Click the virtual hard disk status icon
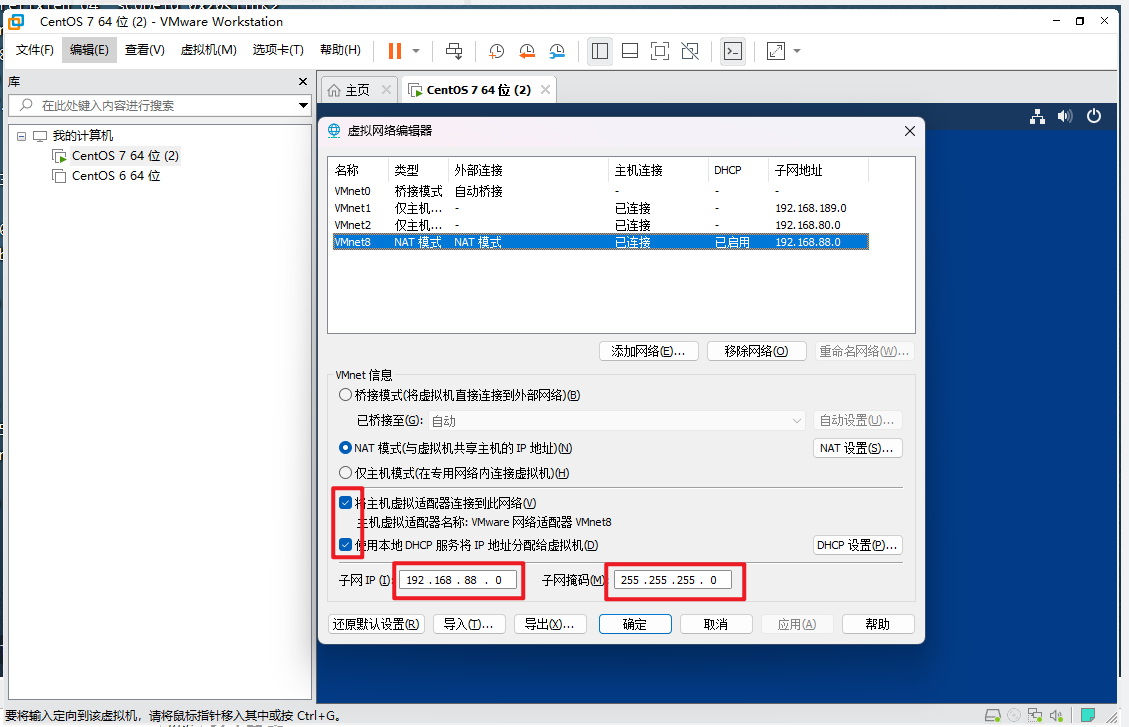The height and width of the screenshot is (727, 1129). coord(993,714)
